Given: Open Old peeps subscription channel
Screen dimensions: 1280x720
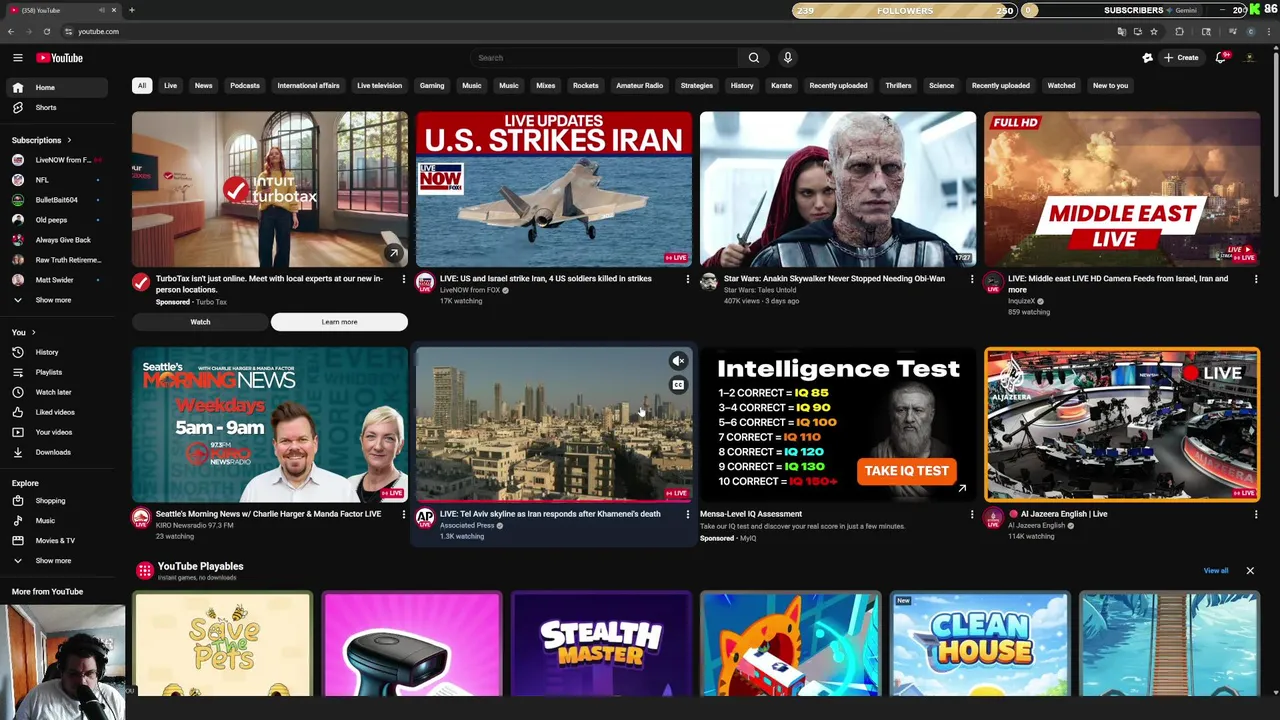Looking at the screenshot, I should coord(56,220).
